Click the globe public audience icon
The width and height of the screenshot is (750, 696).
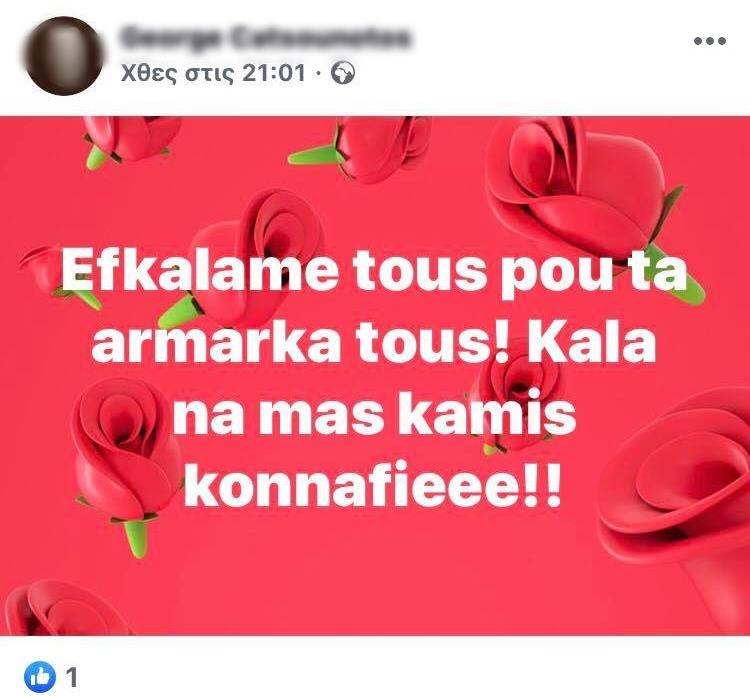point(343,74)
